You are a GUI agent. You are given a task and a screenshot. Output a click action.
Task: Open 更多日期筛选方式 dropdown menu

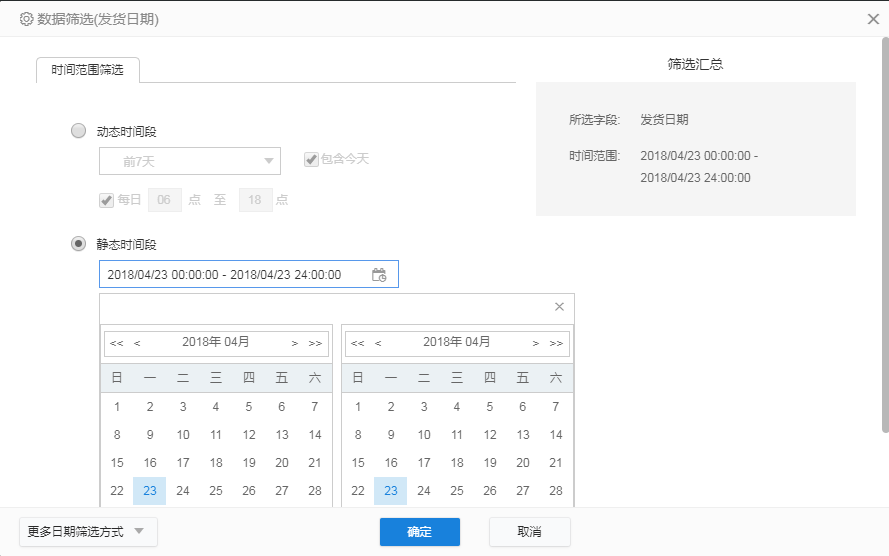(88, 532)
